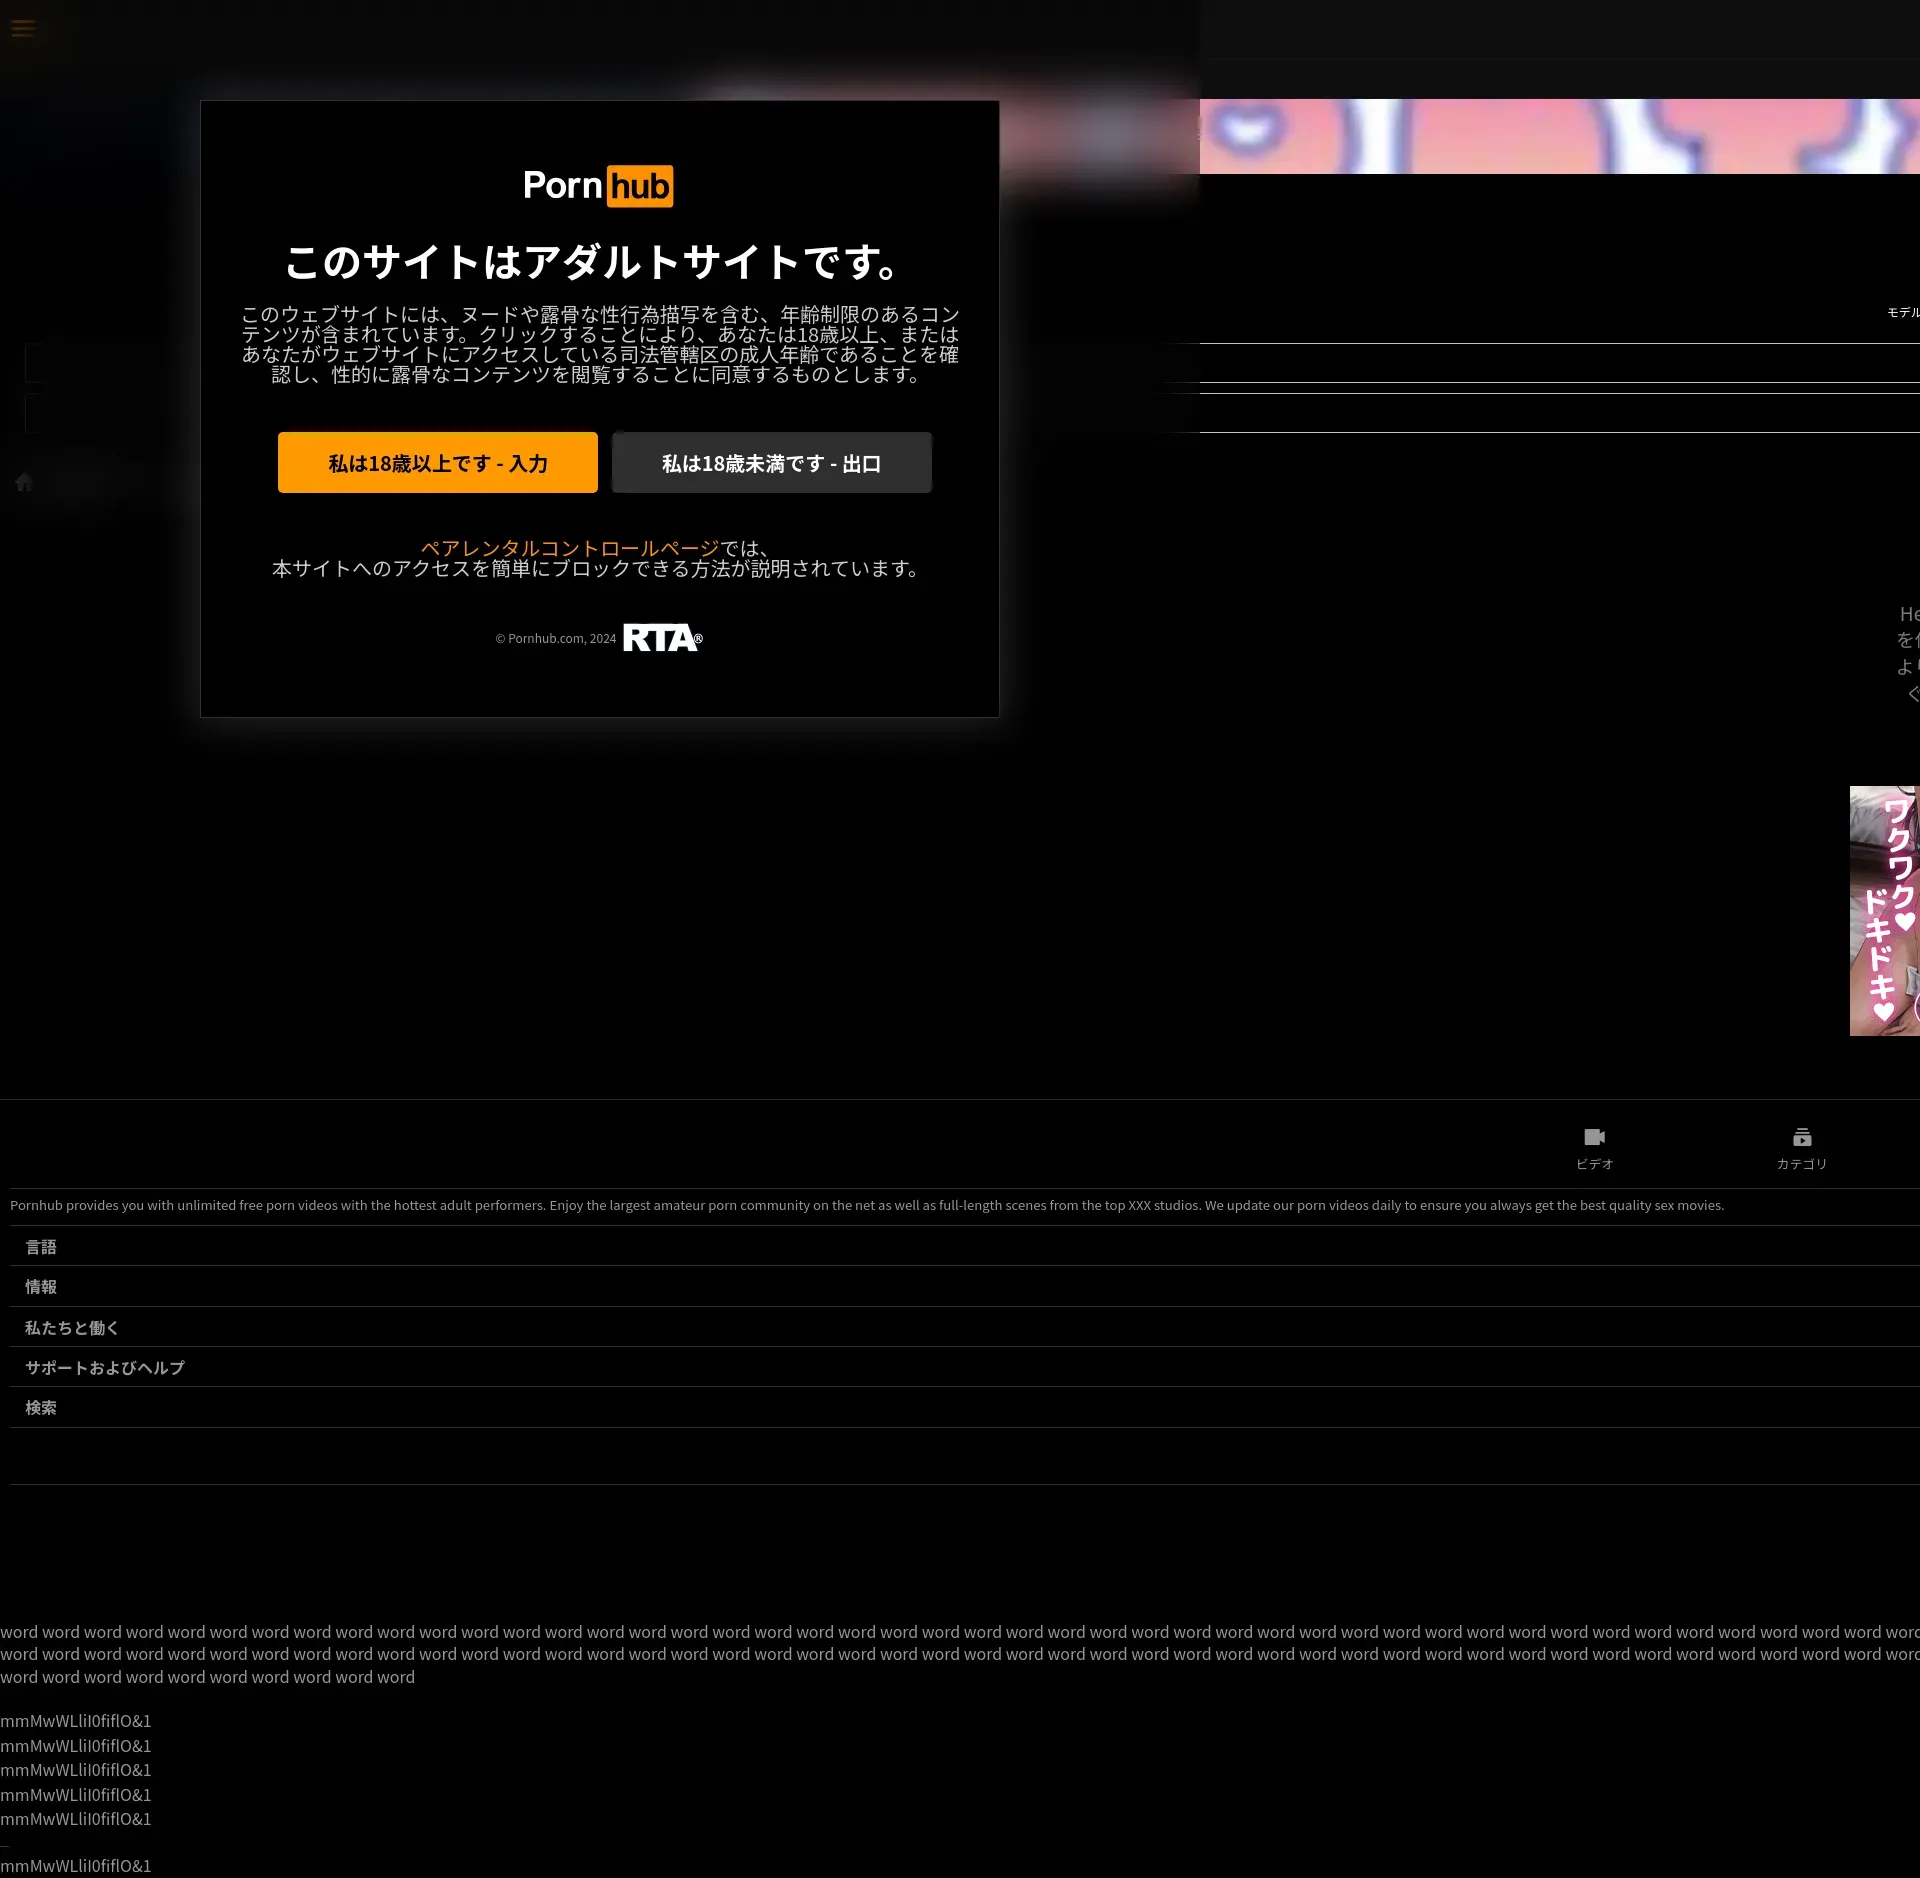Viewport: 1920px width, 1878px height.
Task: Click the ビデオ label in bottom navigation
Action: tap(1594, 1164)
